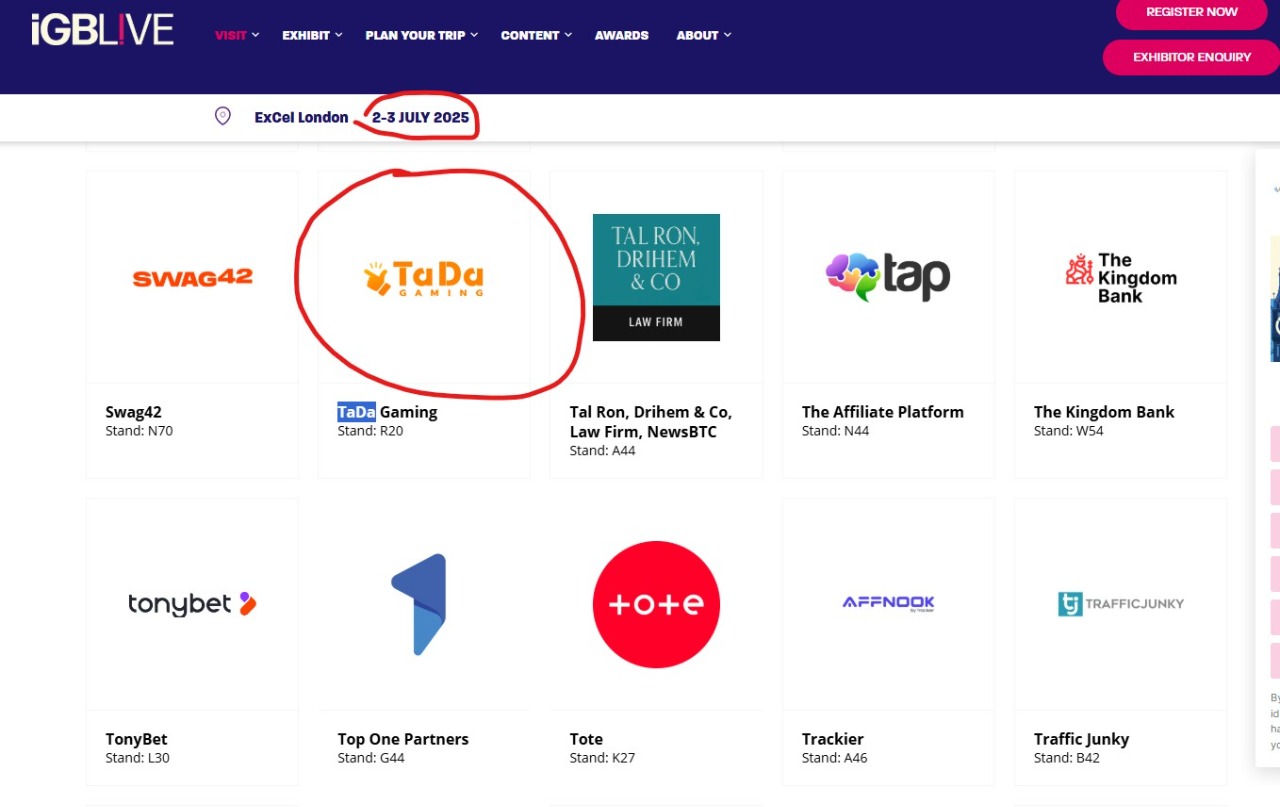This screenshot has width=1280, height=807.
Task: Click the iGB L!VE site logo
Action: tap(103, 29)
